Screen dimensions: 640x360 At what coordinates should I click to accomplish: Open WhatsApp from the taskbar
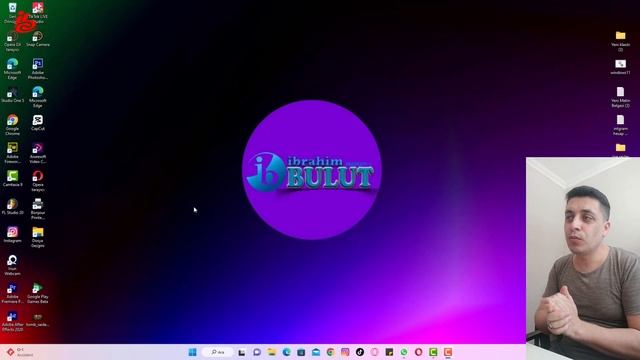click(x=404, y=352)
